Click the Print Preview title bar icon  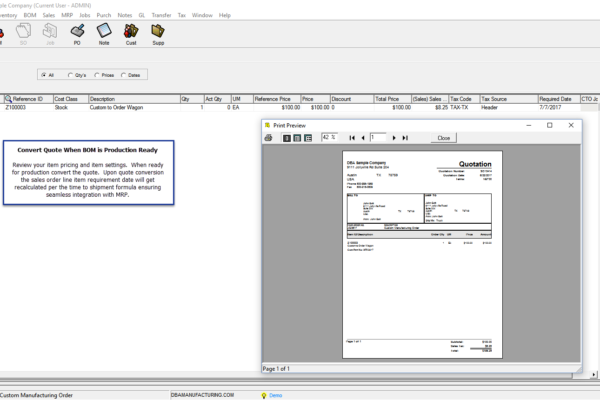click(x=267, y=125)
